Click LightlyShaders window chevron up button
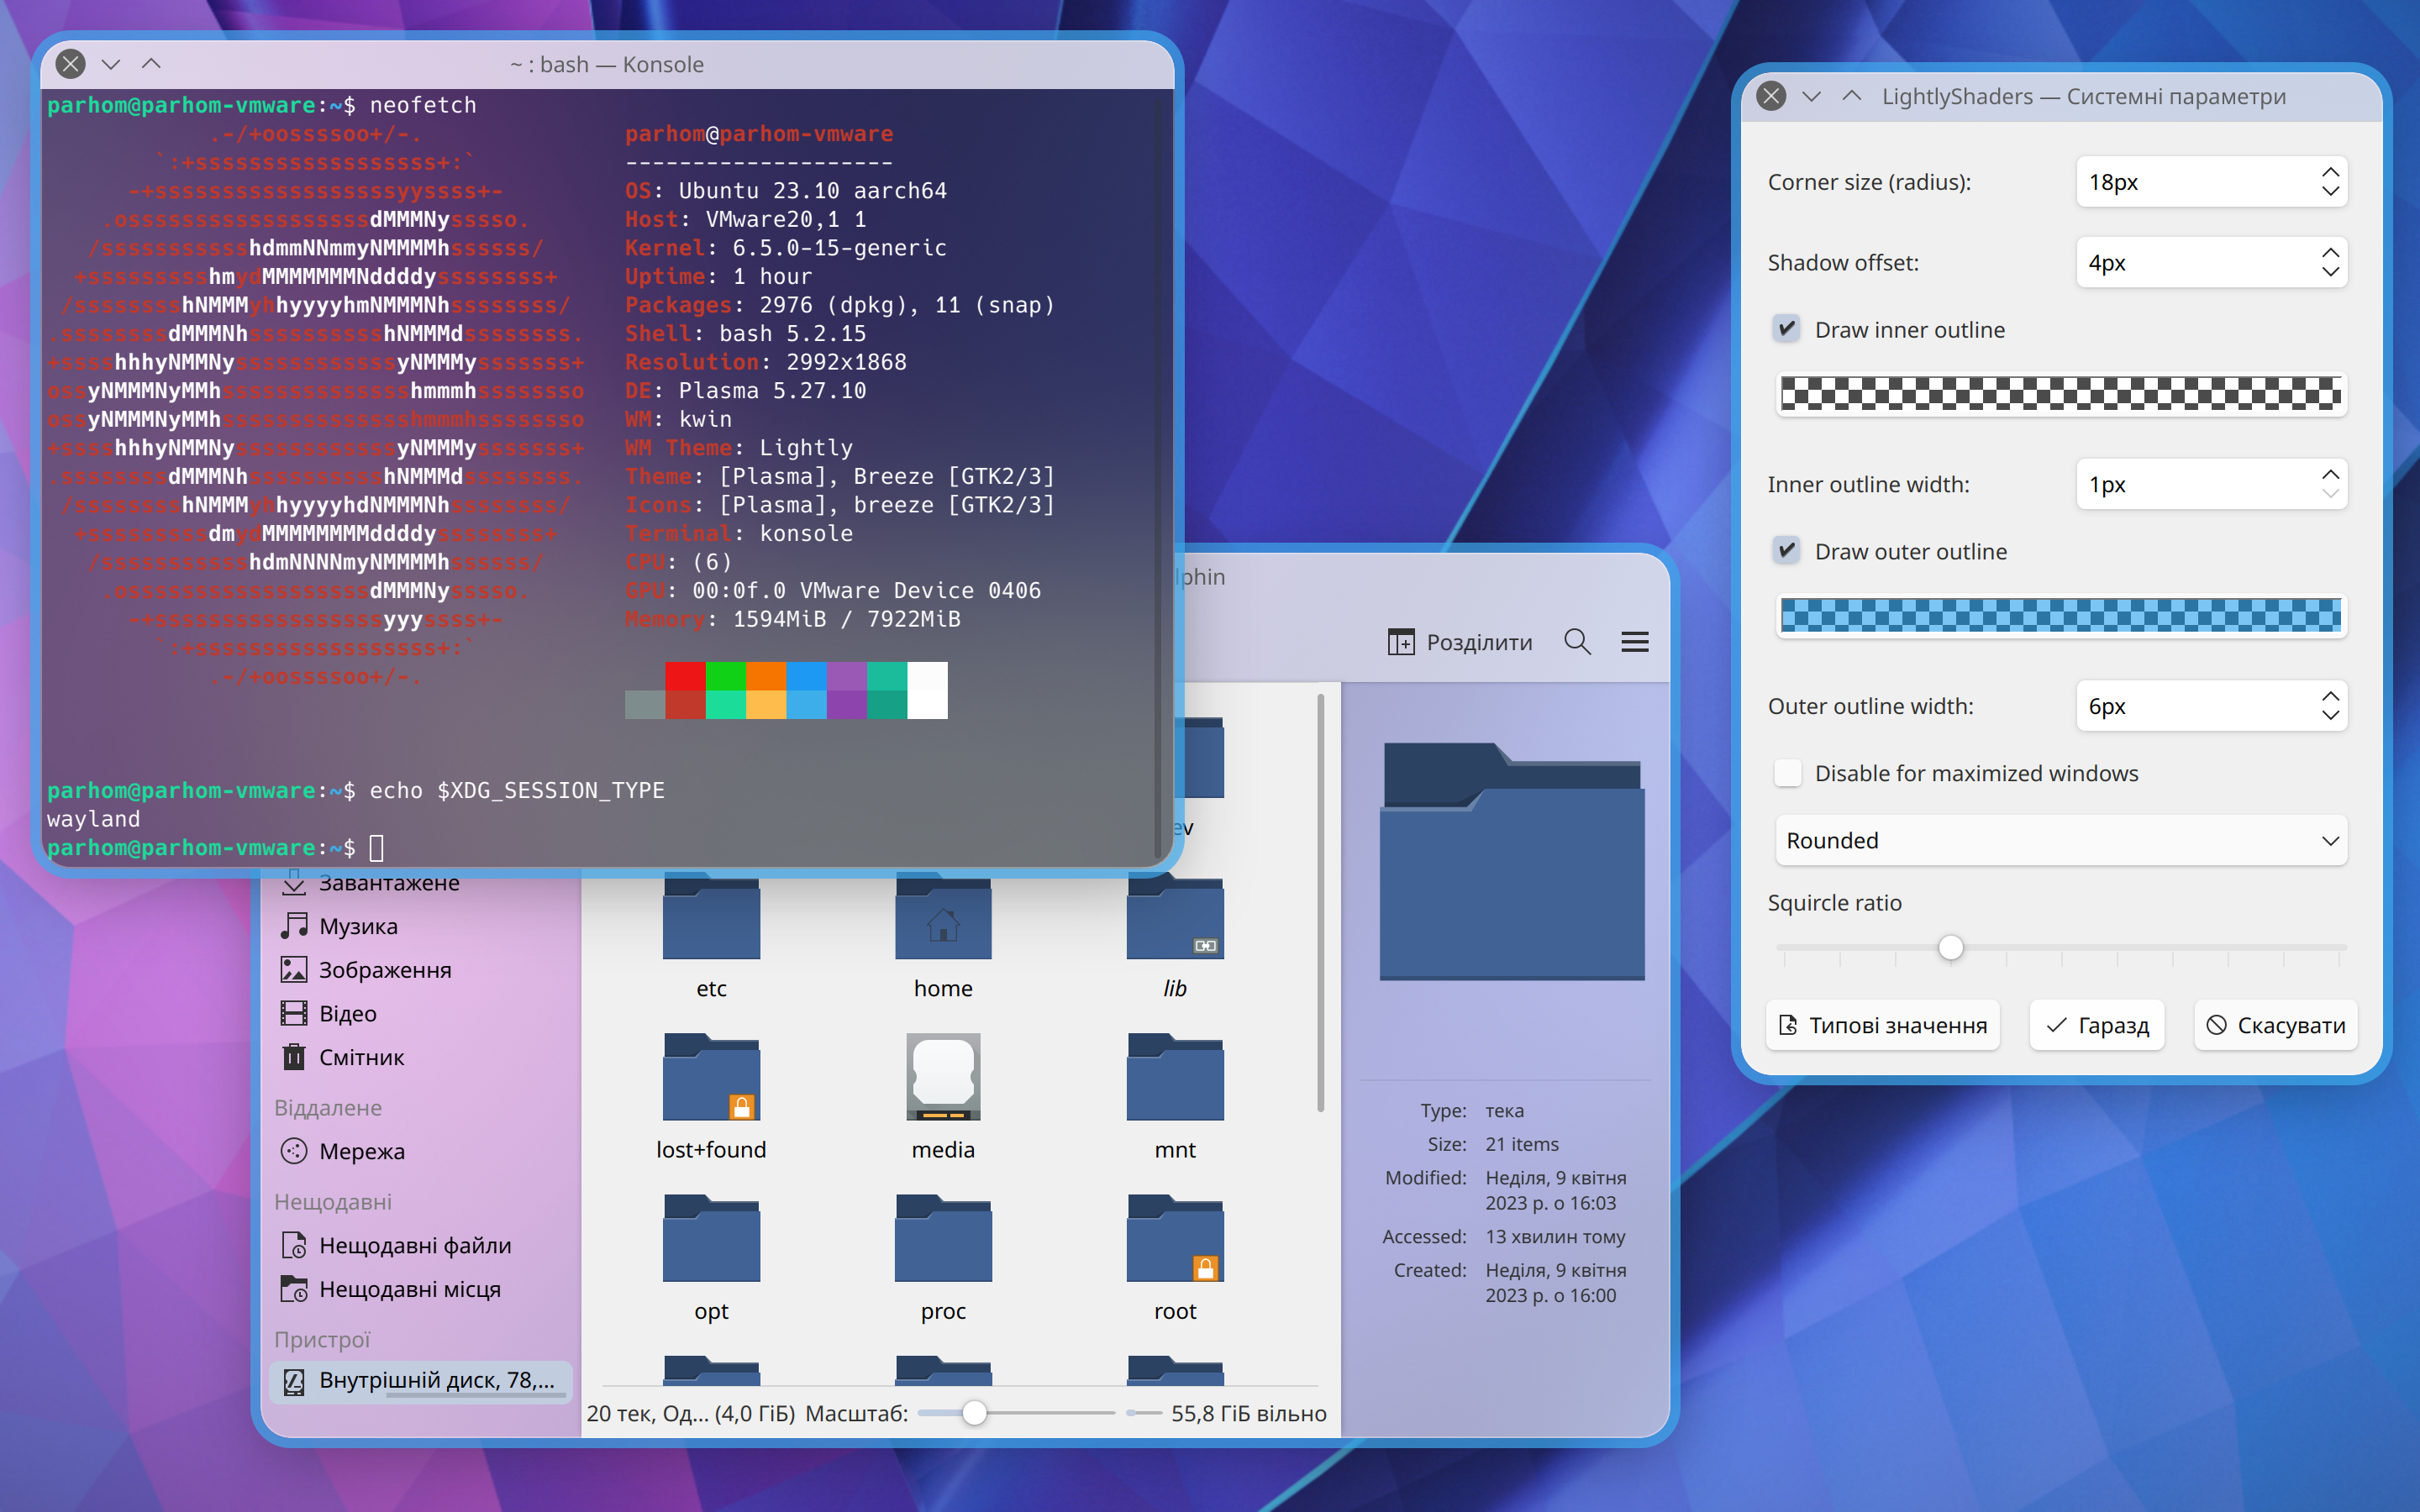The width and height of the screenshot is (2420, 1512). pyautogui.click(x=1851, y=96)
